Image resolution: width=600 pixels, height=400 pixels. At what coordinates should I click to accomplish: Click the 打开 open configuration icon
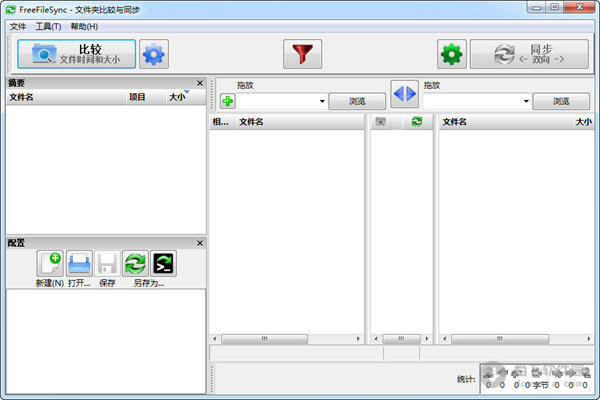tap(79, 264)
